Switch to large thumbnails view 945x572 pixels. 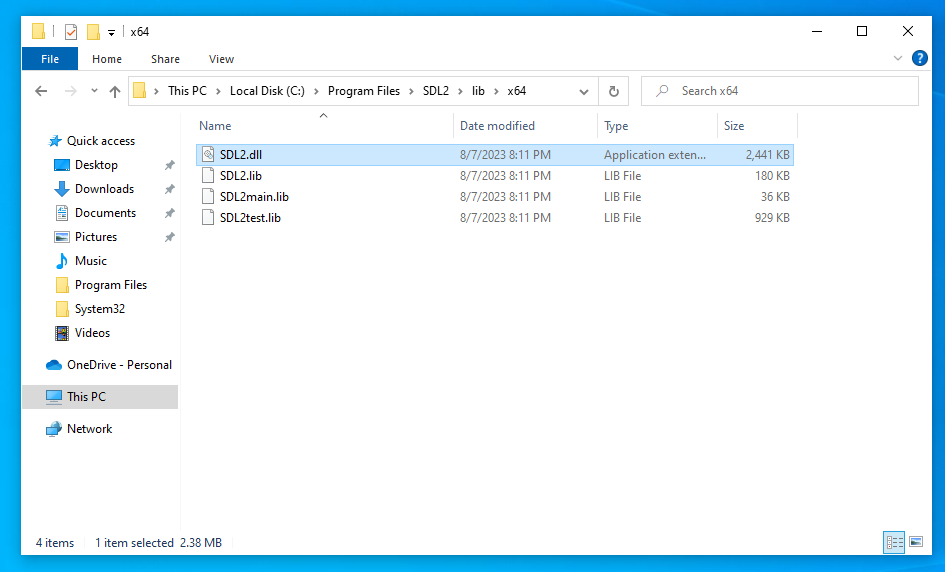(916, 542)
